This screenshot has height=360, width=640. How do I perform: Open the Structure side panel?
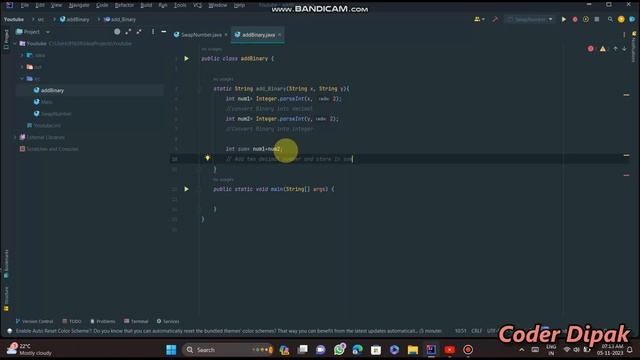tap(6, 299)
